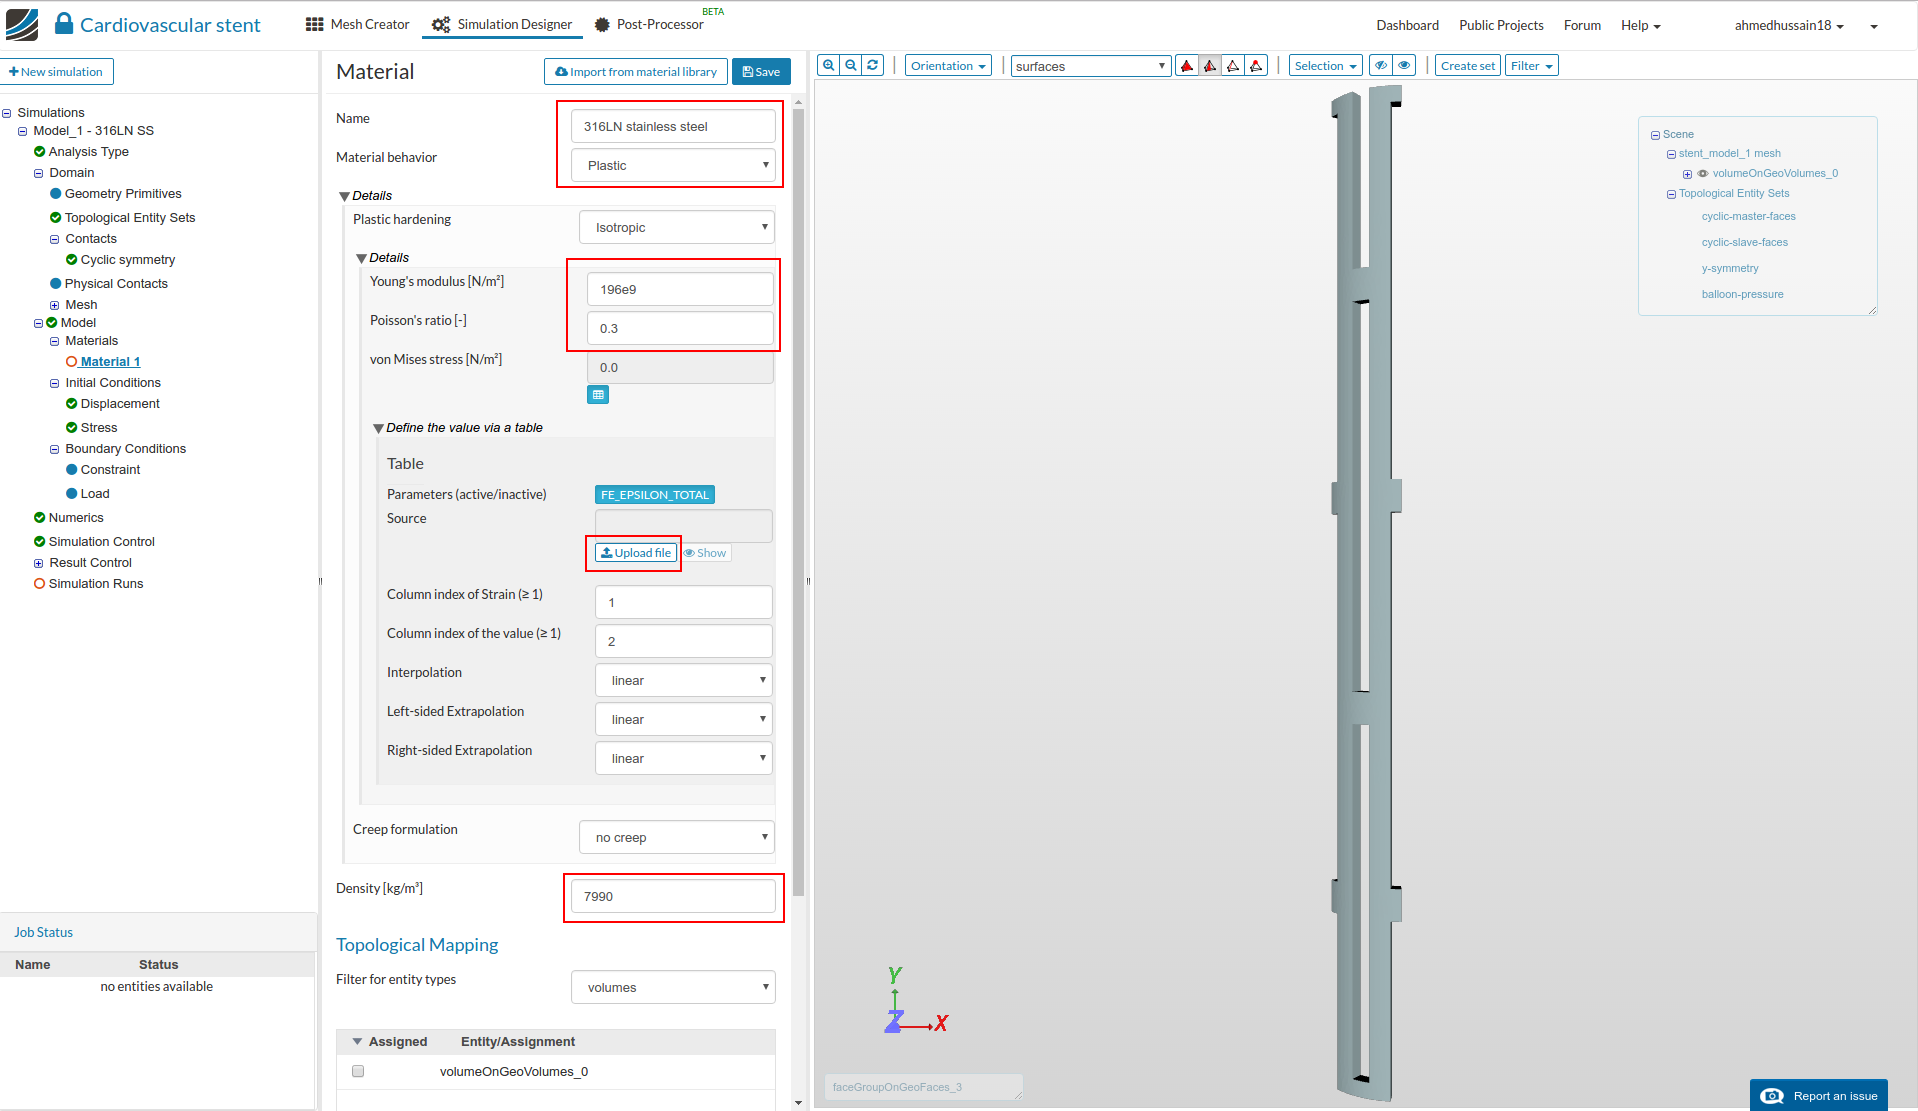This screenshot has width=1918, height=1111.
Task: Switch to the Post-Processor tab
Action: point(649,24)
